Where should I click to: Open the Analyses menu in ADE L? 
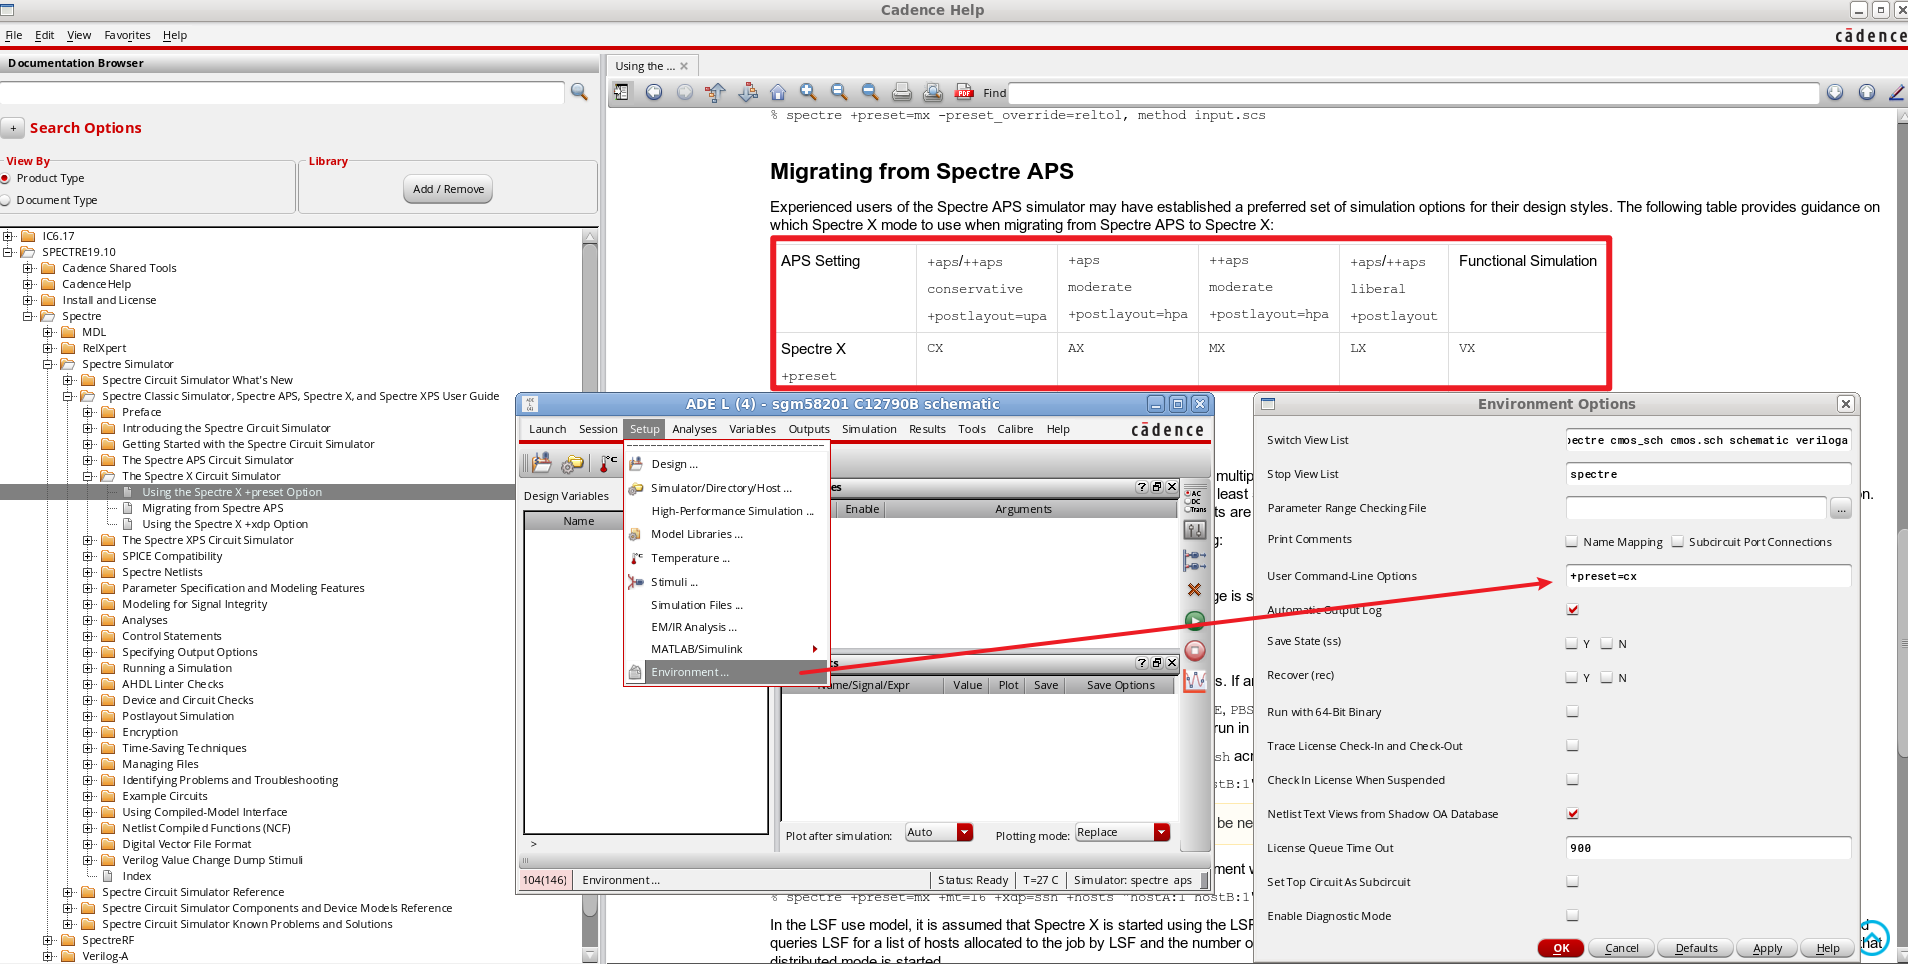[x=694, y=429]
